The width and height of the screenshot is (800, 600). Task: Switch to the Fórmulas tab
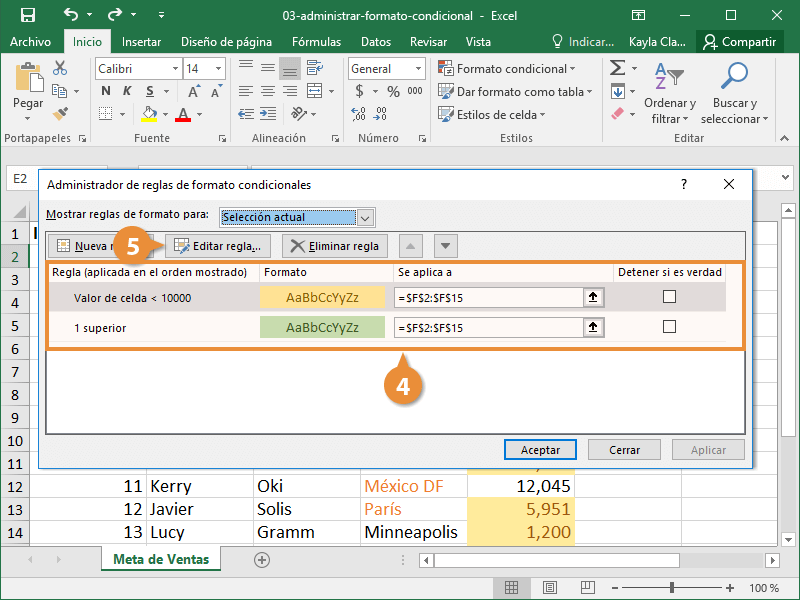click(316, 42)
